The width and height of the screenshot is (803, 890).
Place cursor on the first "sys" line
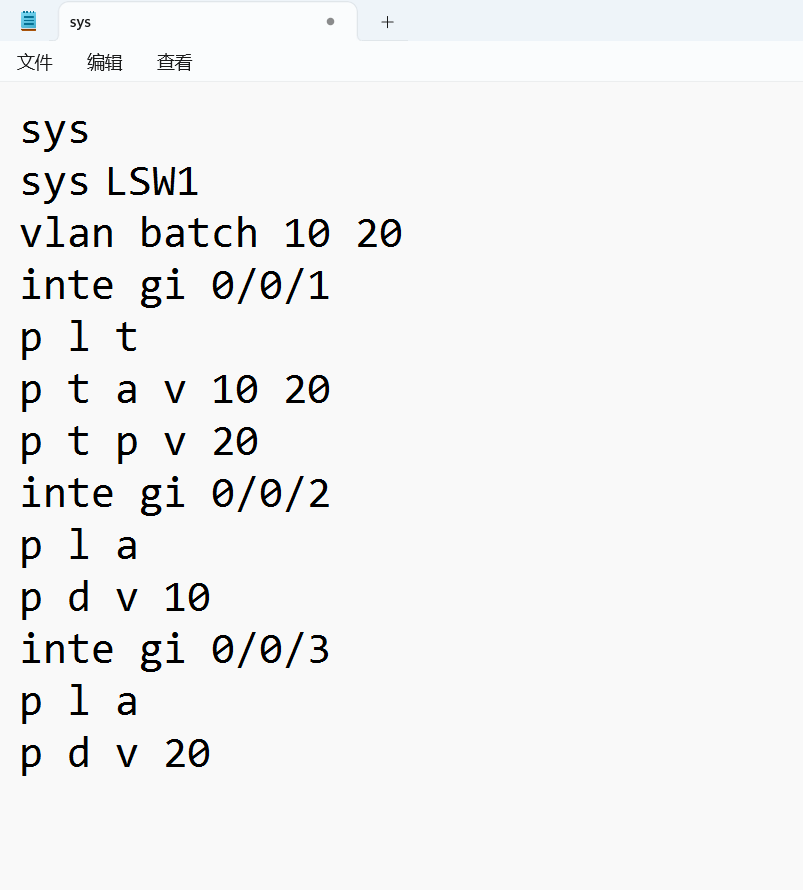pos(55,131)
